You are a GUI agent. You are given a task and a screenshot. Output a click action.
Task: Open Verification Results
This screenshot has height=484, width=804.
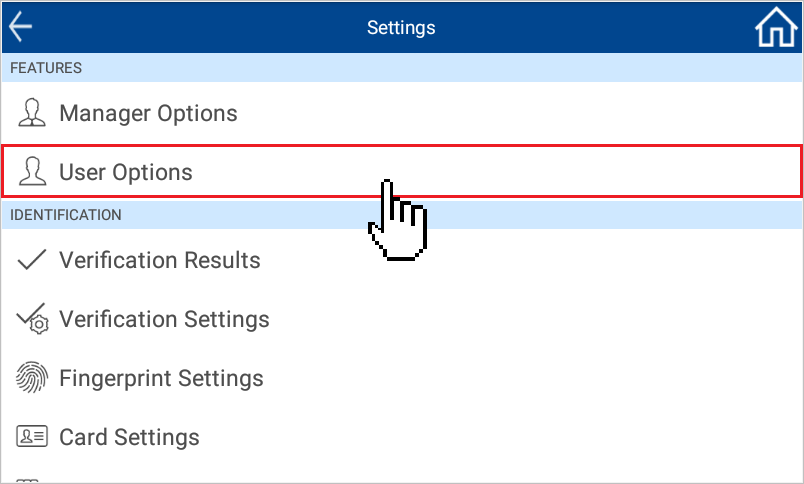[x=402, y=260]
